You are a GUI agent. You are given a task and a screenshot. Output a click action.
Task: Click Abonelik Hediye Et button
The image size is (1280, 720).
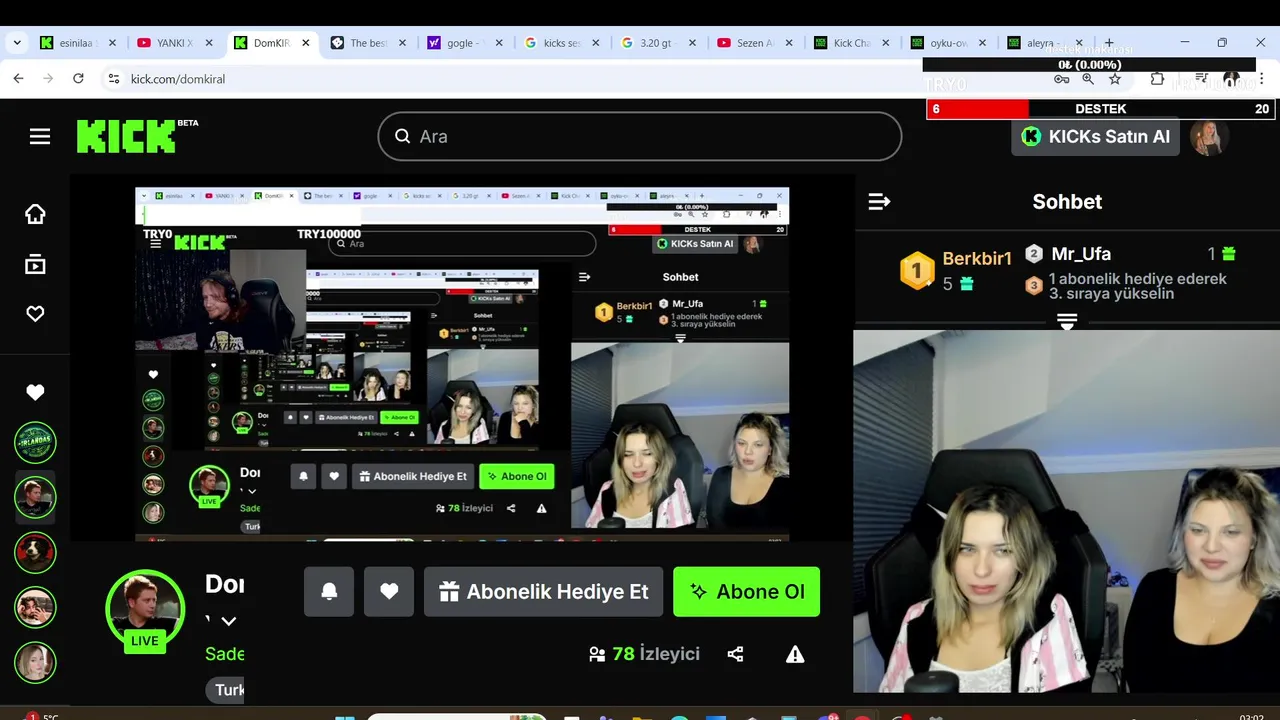[543, 592]
